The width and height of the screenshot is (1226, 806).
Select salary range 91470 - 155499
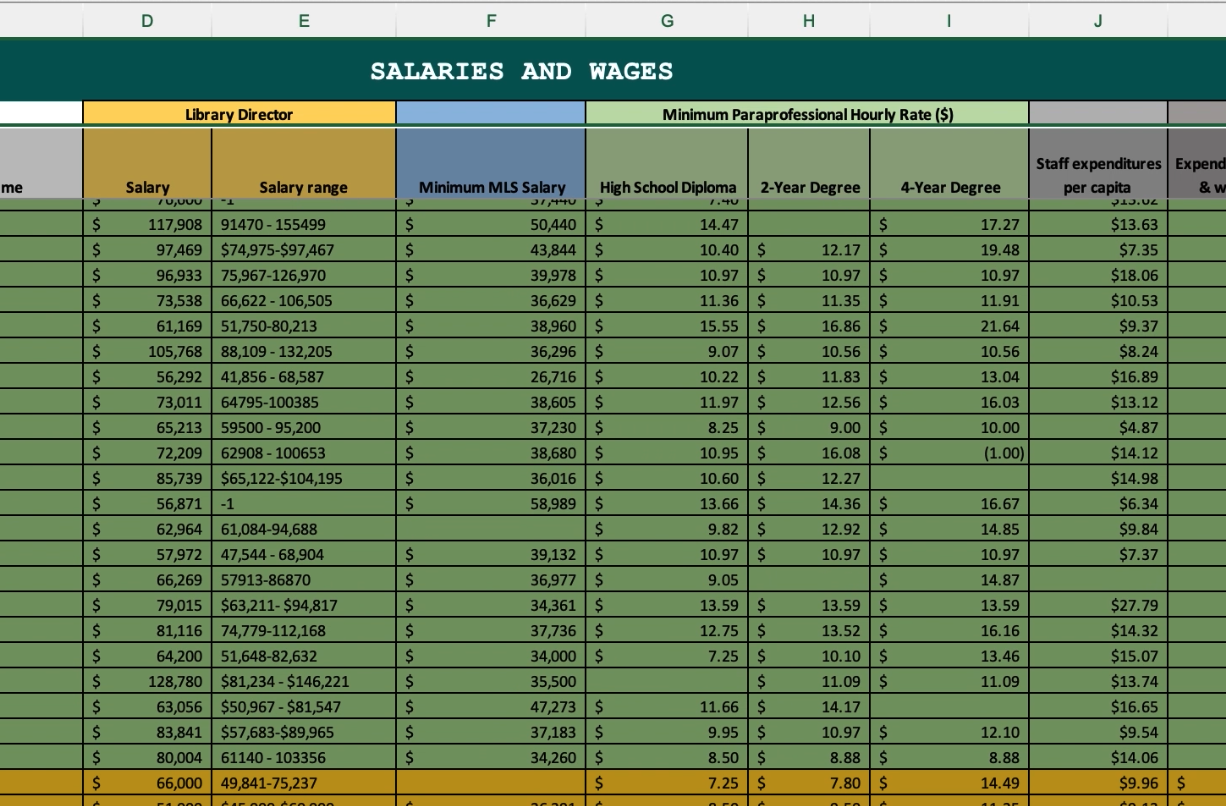click(304, 226)
